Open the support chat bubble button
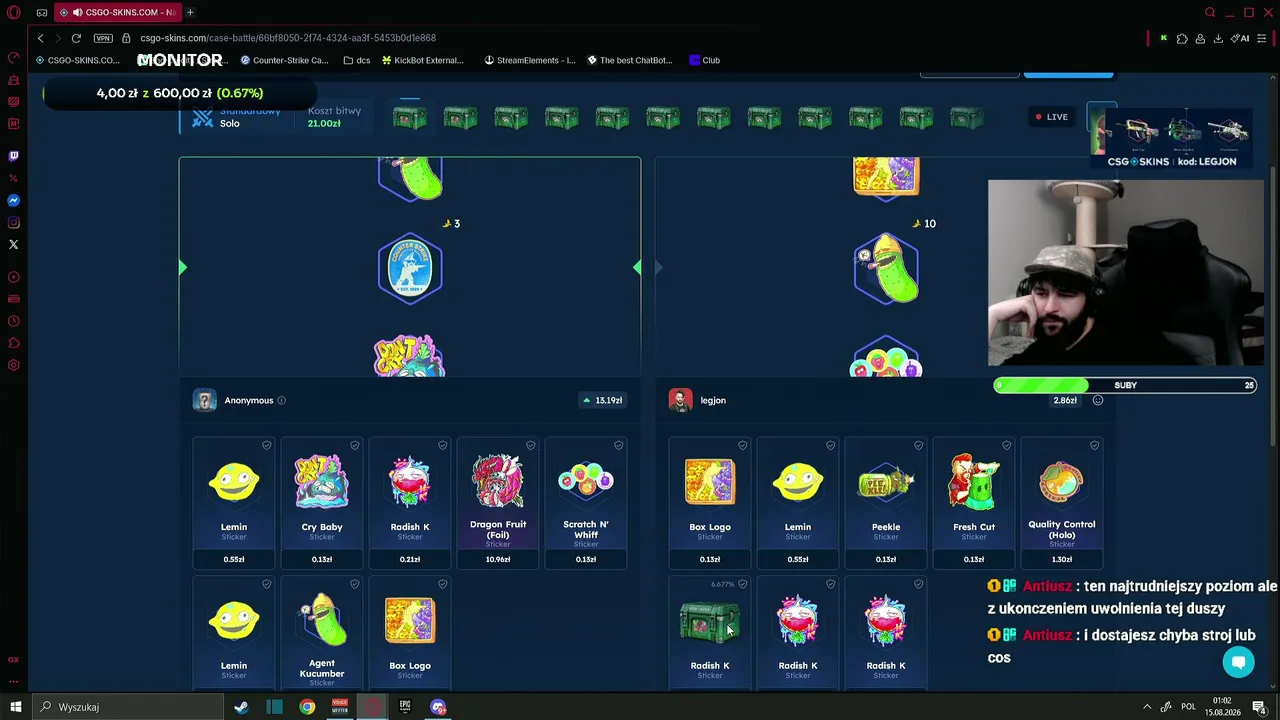 coord(1238,662)
